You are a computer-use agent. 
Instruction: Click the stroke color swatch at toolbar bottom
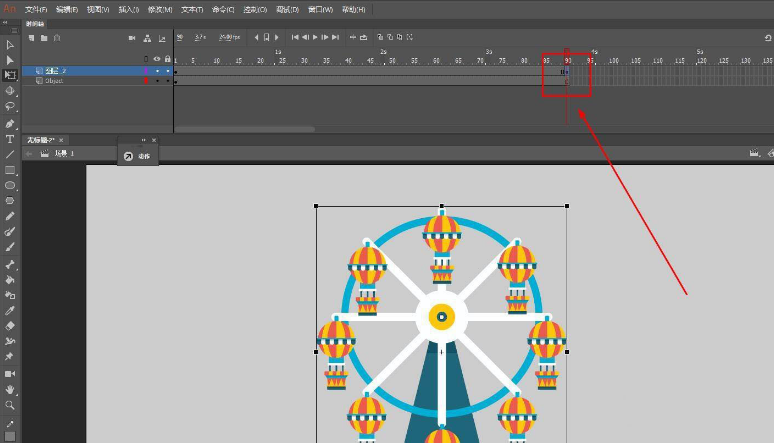[x=10, y=437]
